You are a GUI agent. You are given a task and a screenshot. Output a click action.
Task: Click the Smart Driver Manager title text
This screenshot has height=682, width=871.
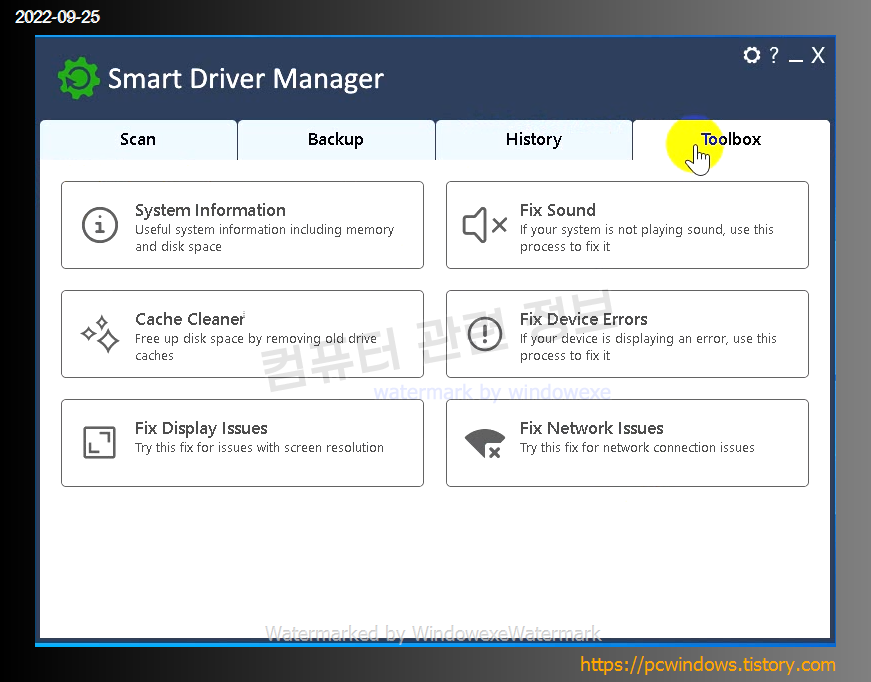[x=246, y=79]
